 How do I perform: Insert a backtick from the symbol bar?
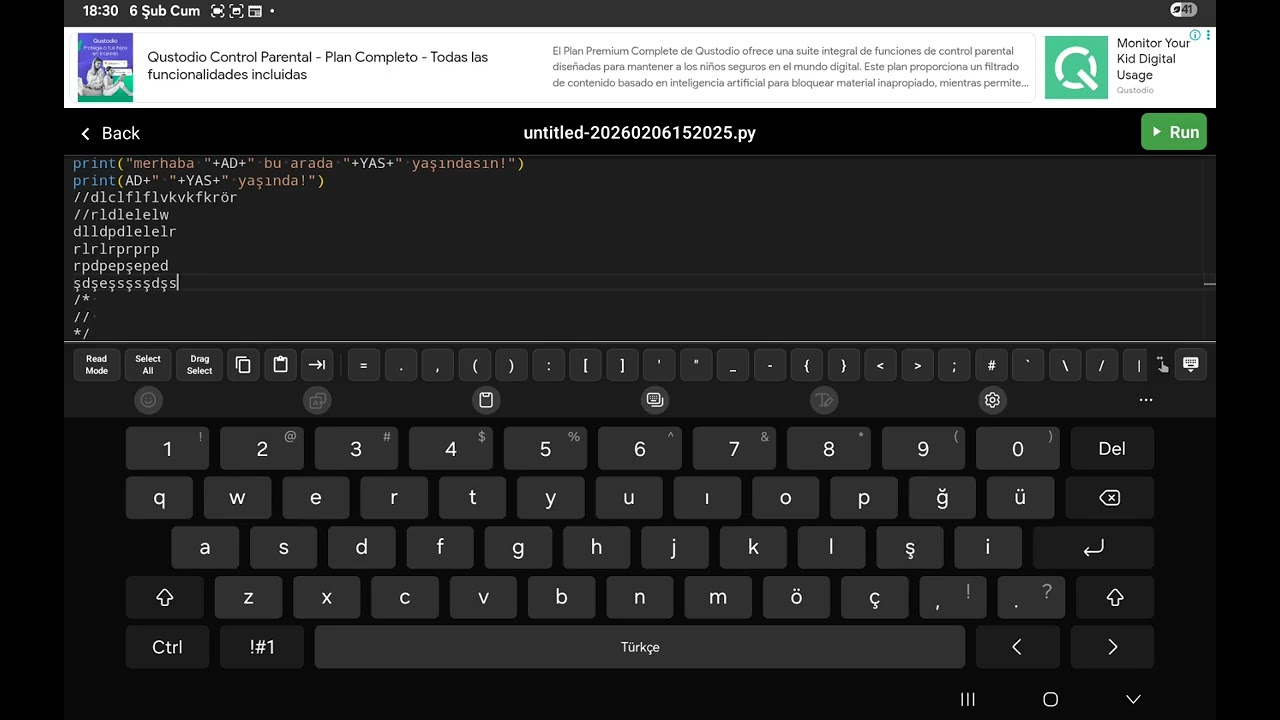coord(1028,366)
